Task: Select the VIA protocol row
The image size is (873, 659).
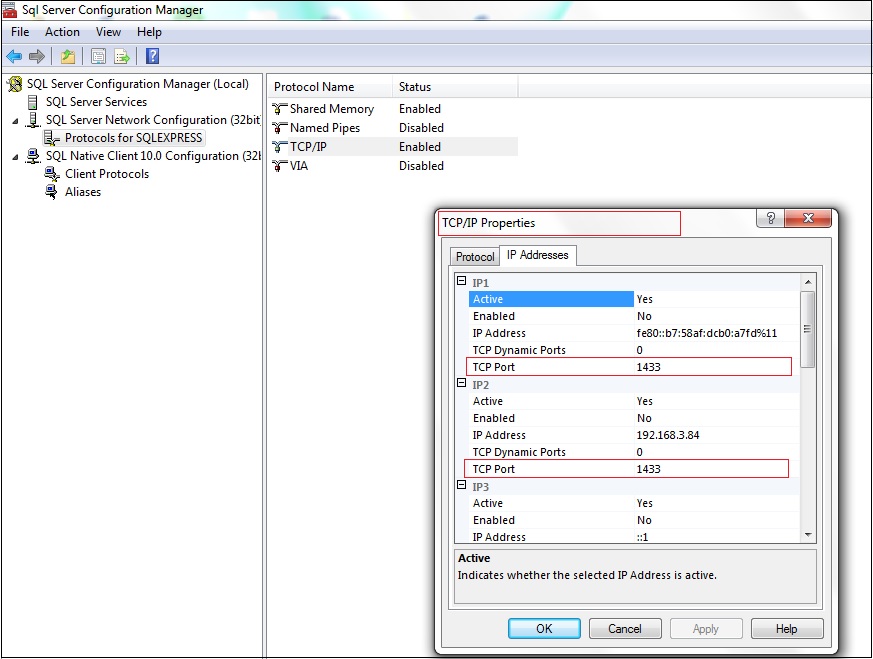Action: tap(394, 165)
